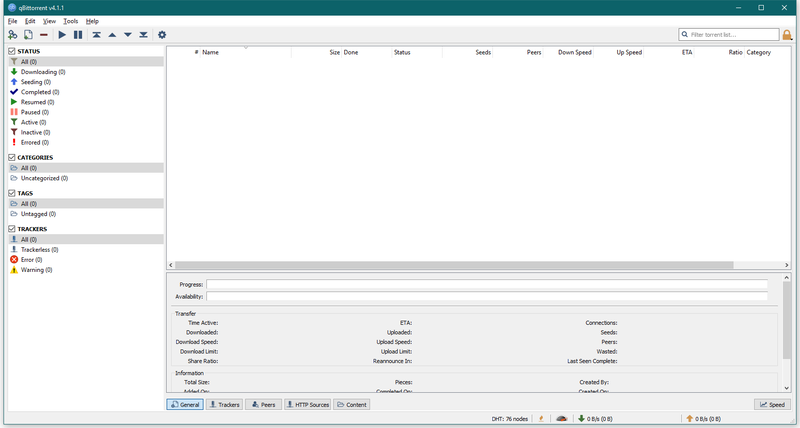Select the Errored (0) status filter

coord(86,142)
